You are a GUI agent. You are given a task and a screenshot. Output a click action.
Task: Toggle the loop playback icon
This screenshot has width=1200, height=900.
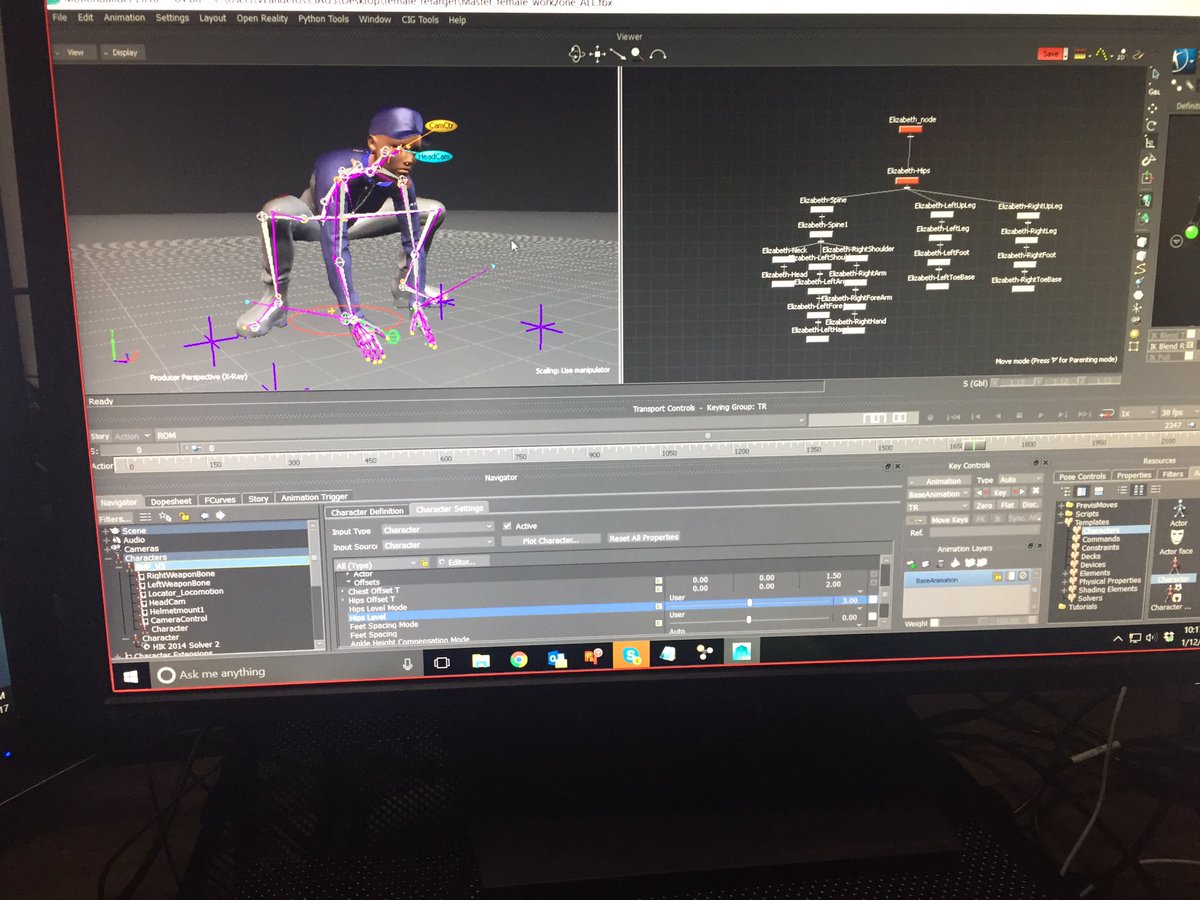(x=1107, y=413)
